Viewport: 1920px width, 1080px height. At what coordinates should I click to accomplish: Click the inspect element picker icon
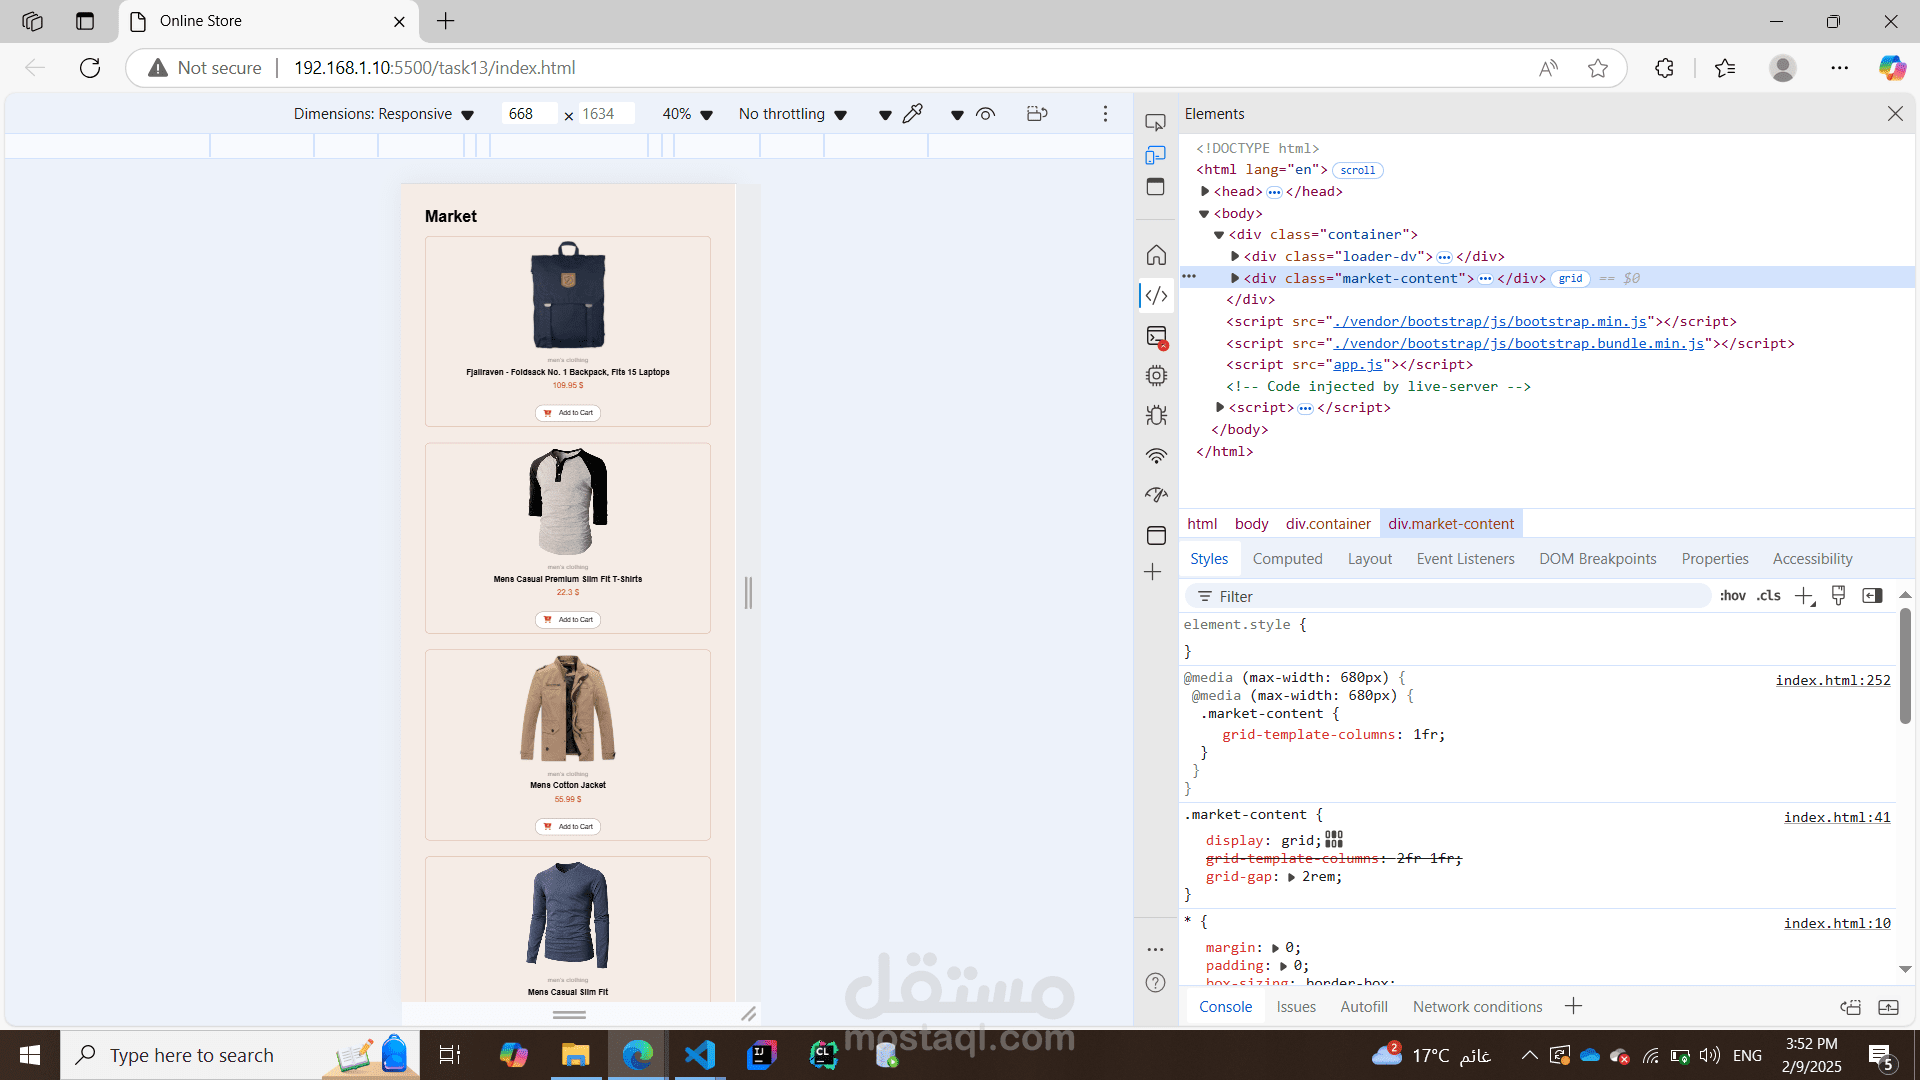point(1155,122)
